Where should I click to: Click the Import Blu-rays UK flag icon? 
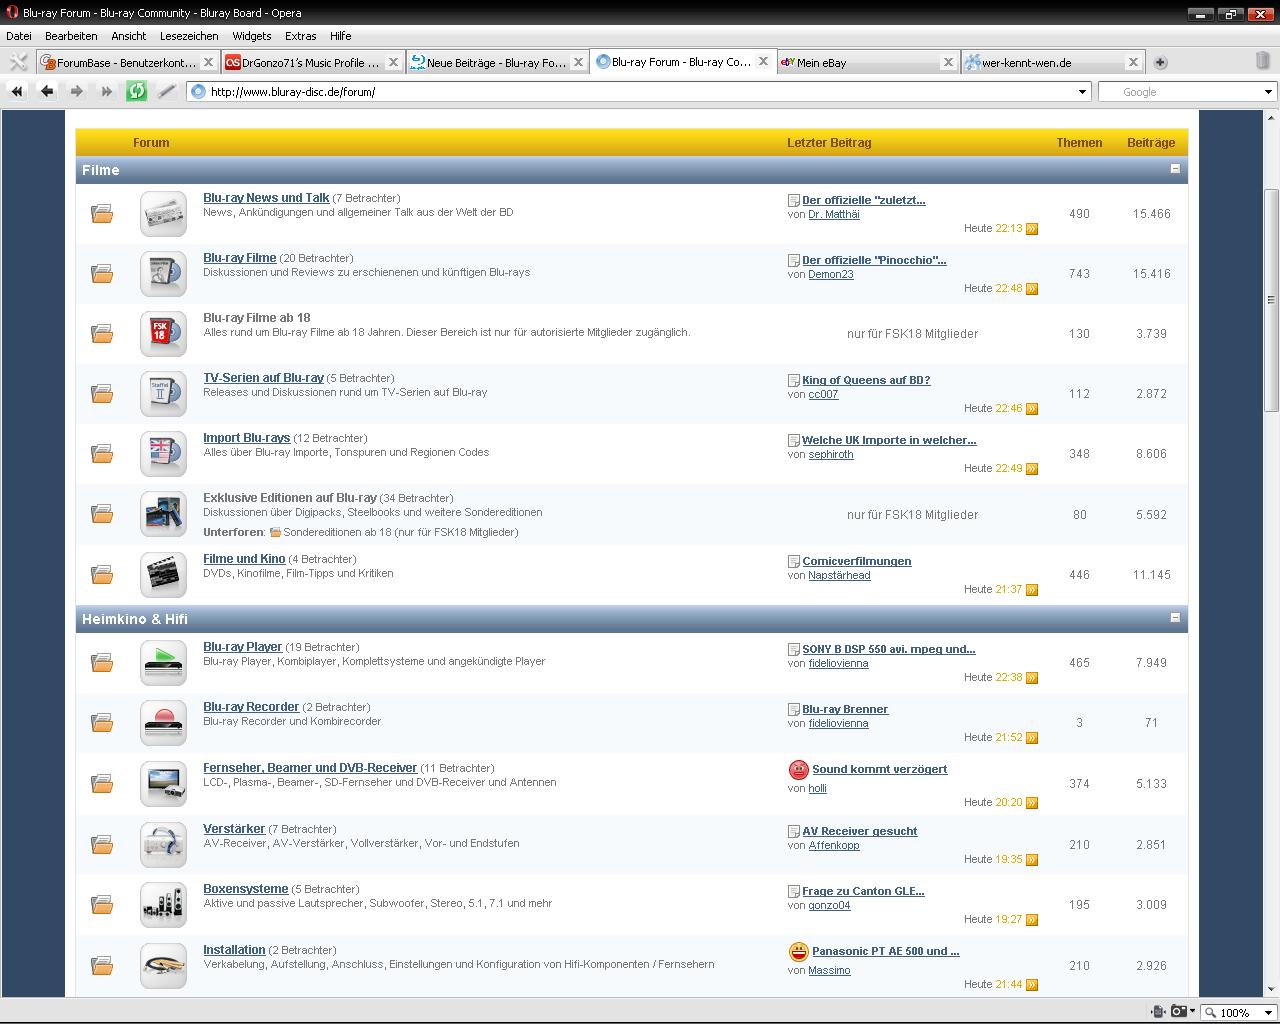point(163,454)
